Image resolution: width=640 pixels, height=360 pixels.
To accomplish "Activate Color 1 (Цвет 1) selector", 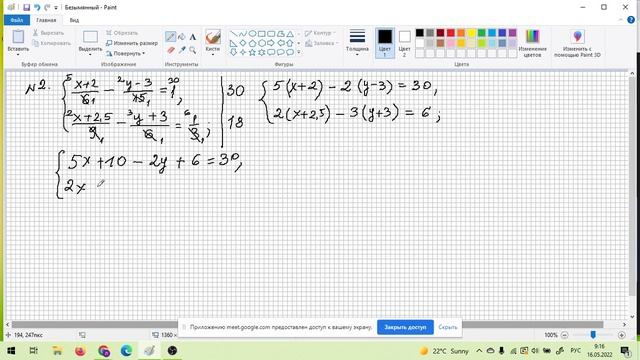I will tap(385, 43).
